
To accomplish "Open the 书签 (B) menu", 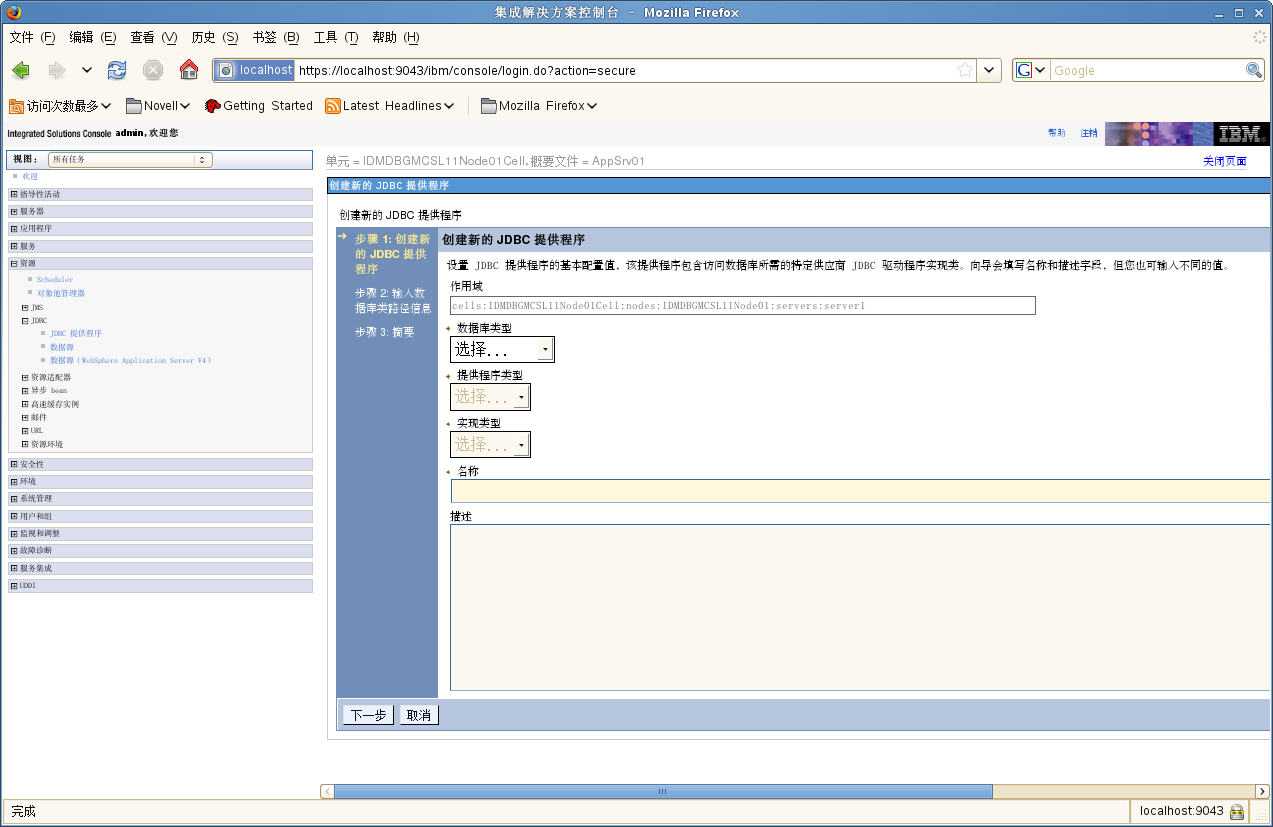I will 275,37.
